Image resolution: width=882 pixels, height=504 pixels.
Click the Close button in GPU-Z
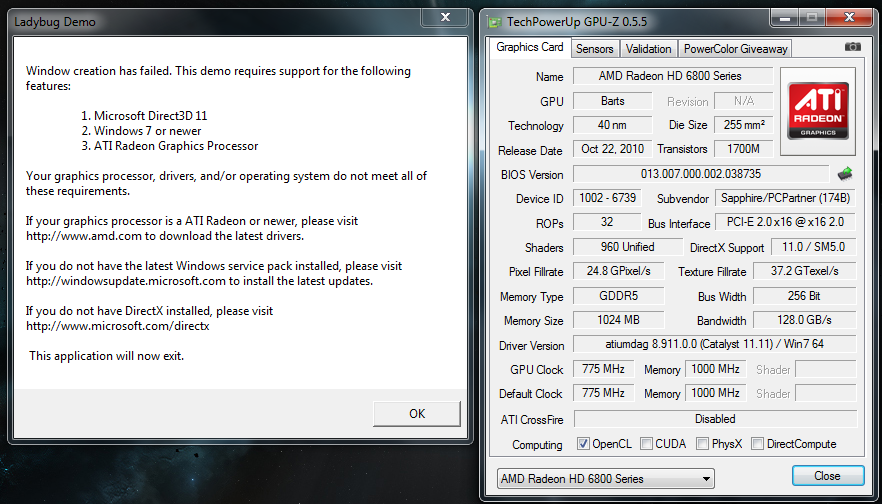(827, 476)
